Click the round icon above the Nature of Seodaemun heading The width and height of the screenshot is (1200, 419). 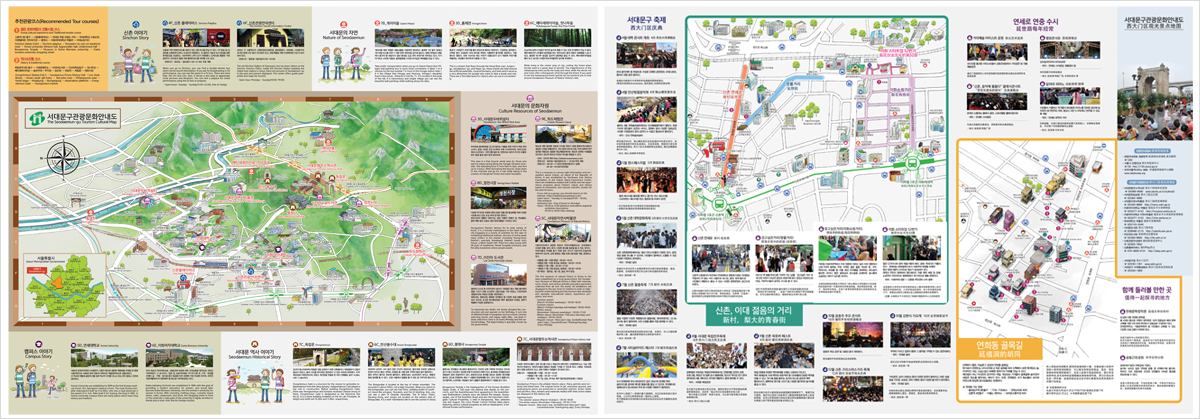point(343,24)
